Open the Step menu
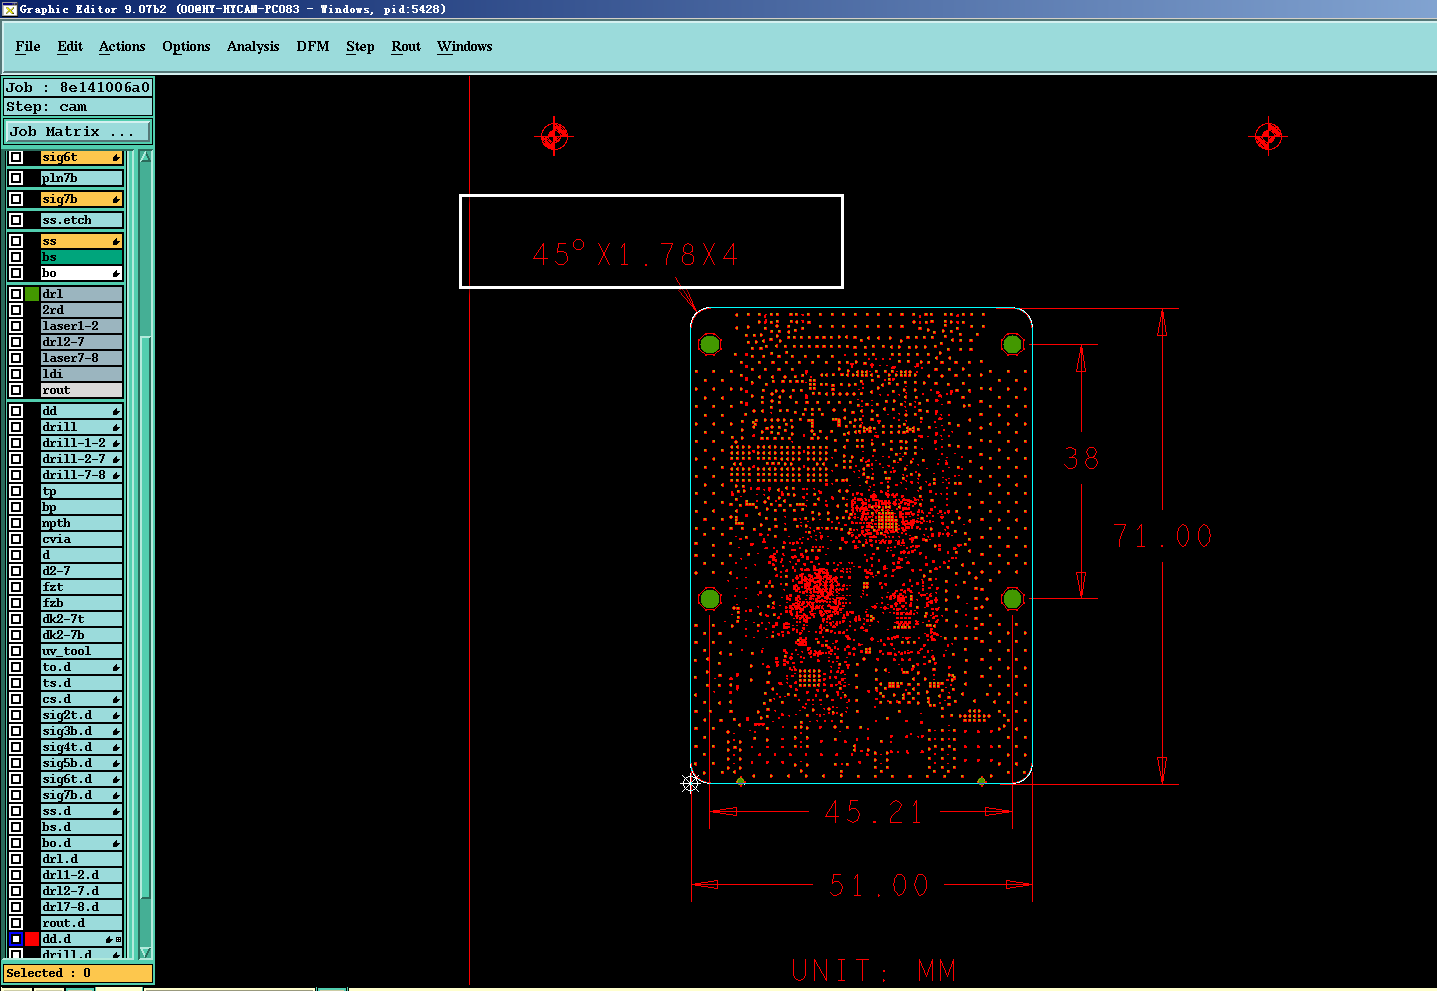Image resolution: width=1437 pixels, height=991 pixels. (360, 47)
